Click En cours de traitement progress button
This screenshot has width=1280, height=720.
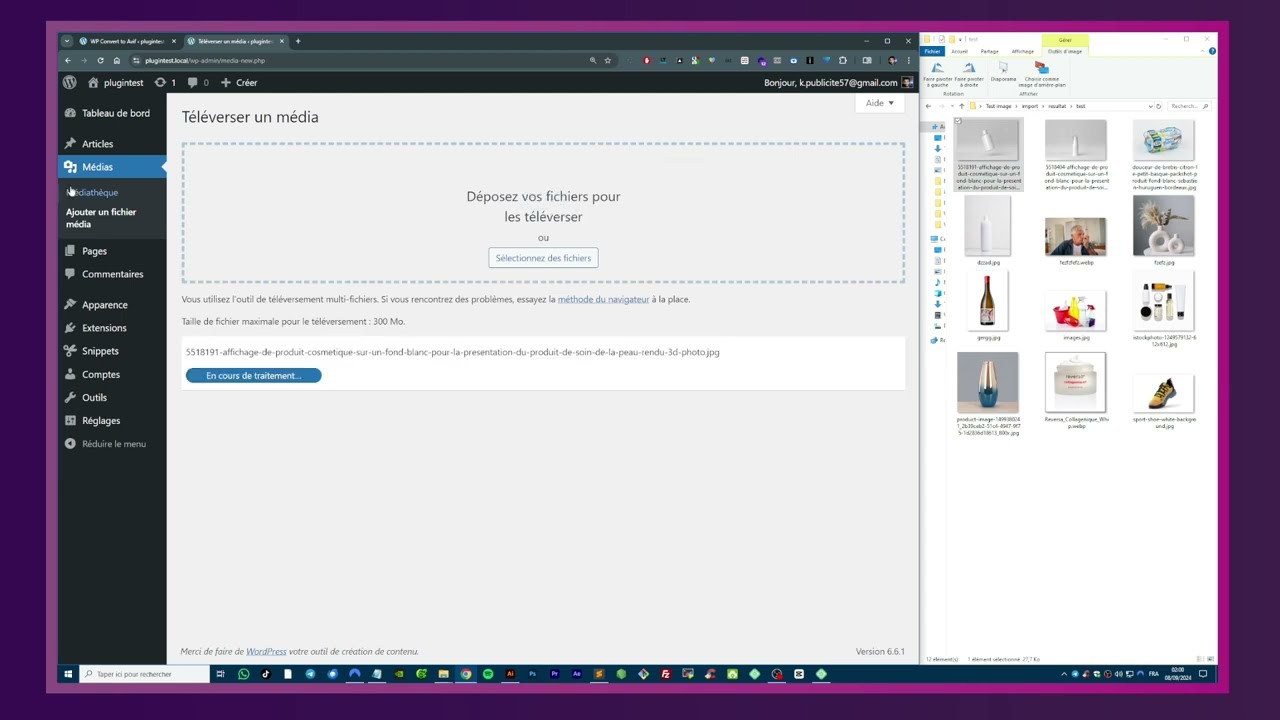click(253, 375)
